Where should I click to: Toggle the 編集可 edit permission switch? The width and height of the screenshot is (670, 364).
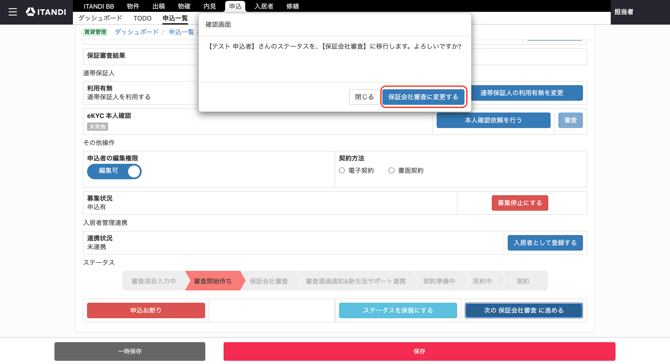pos(114,171)
